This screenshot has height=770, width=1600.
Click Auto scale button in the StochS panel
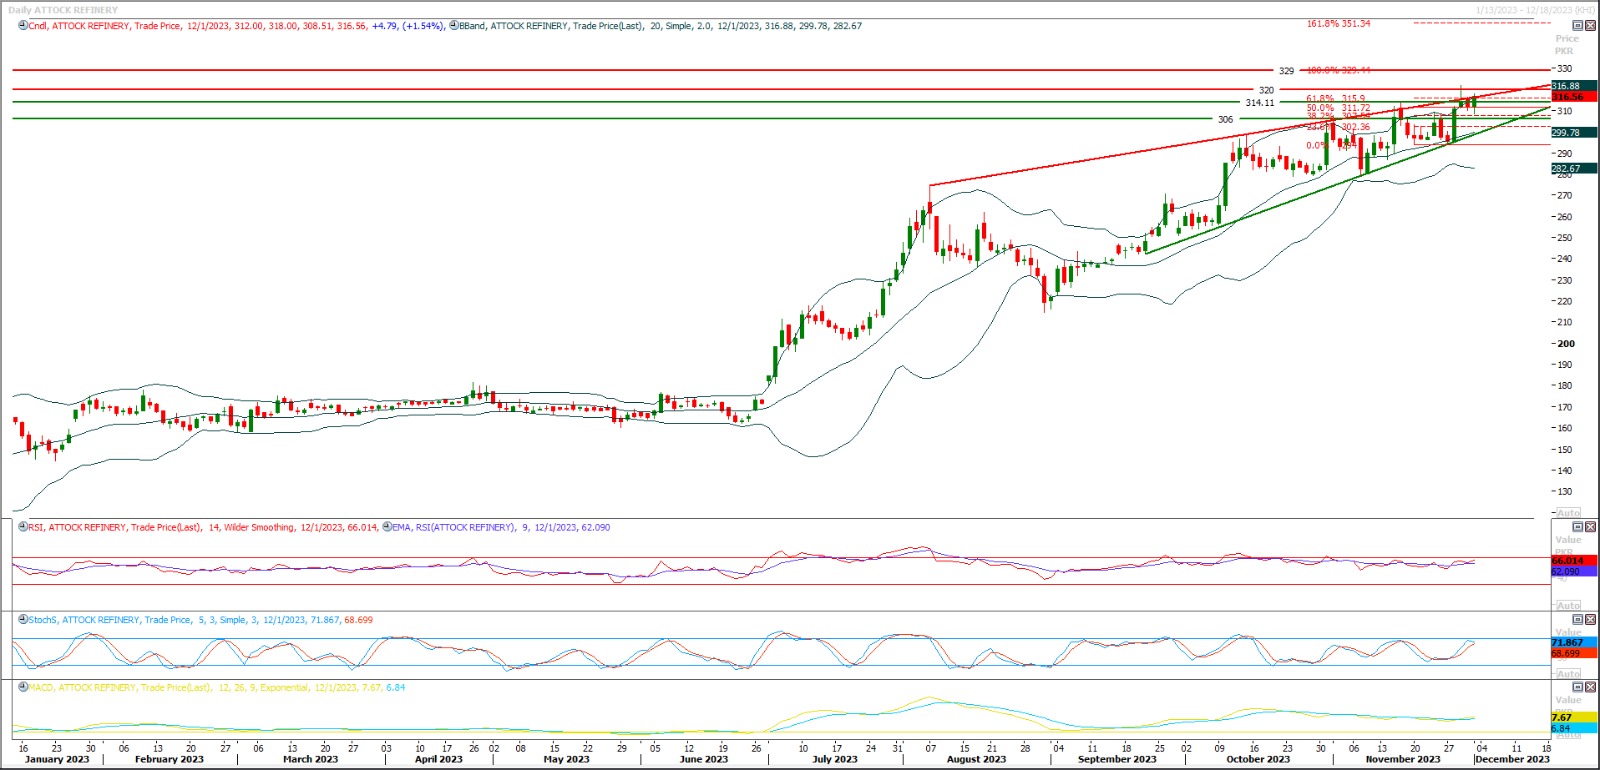[x=1569, y=673]
